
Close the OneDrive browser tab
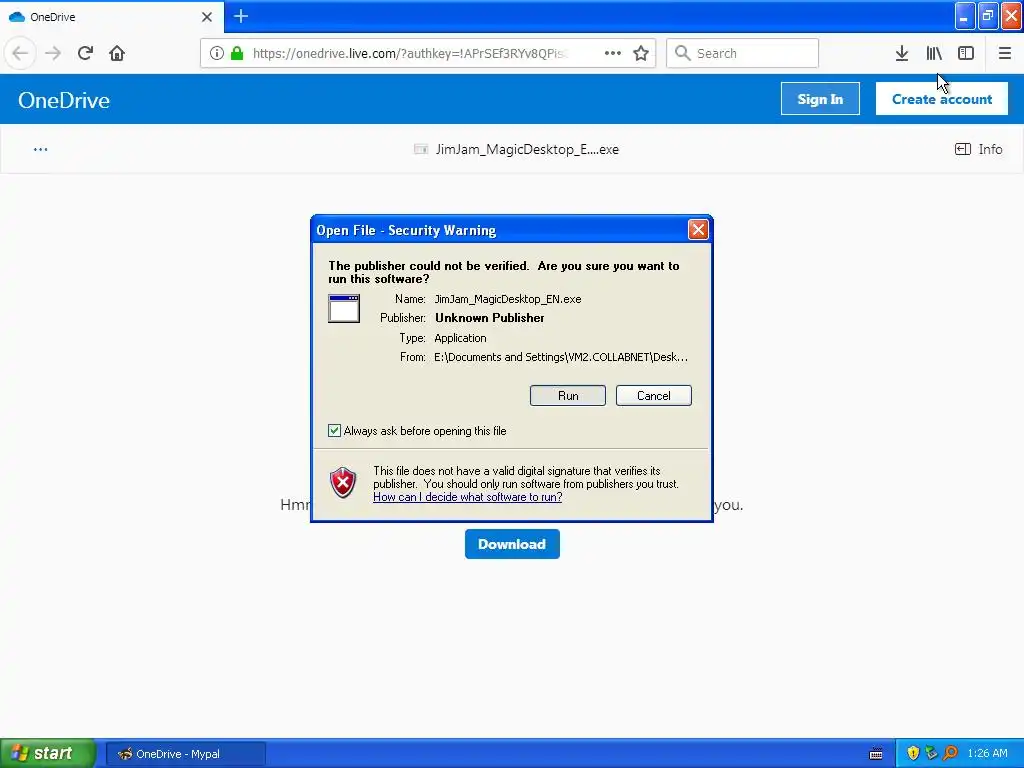(206, 17)
